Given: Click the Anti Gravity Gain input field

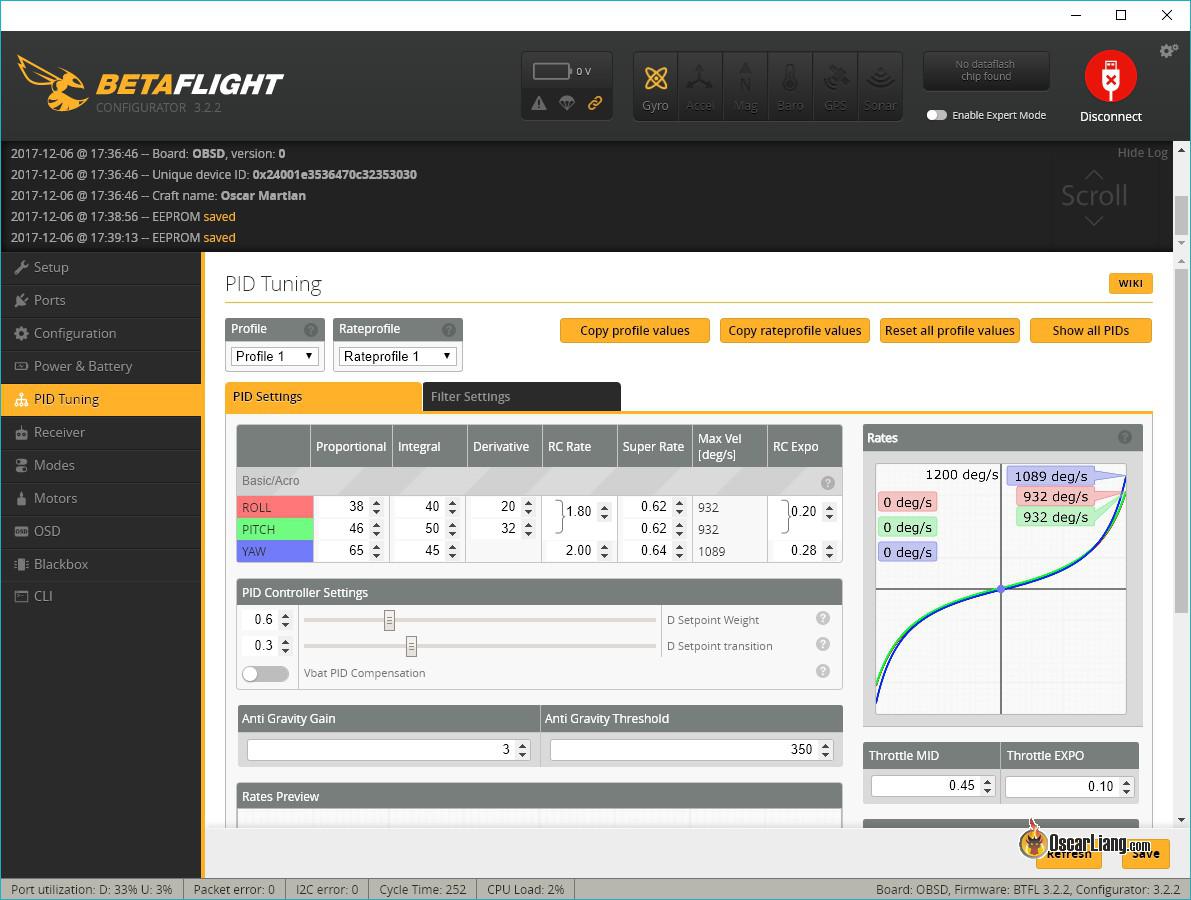Looking at the screenshot, I should pos(380,748).
